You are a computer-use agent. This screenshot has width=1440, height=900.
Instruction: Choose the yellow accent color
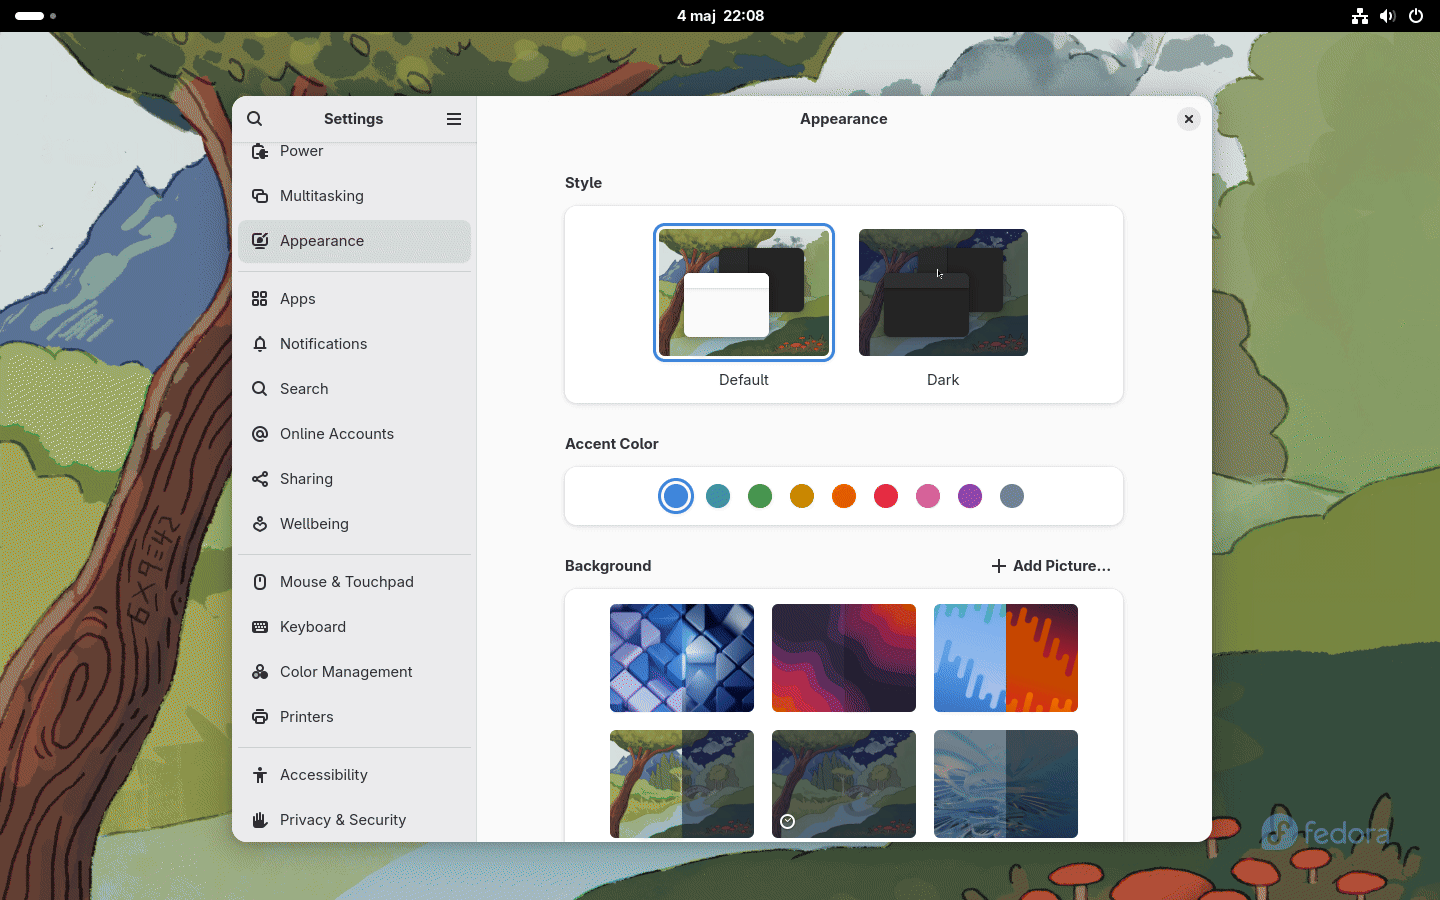pyautogui.click(x=802, y=496)
